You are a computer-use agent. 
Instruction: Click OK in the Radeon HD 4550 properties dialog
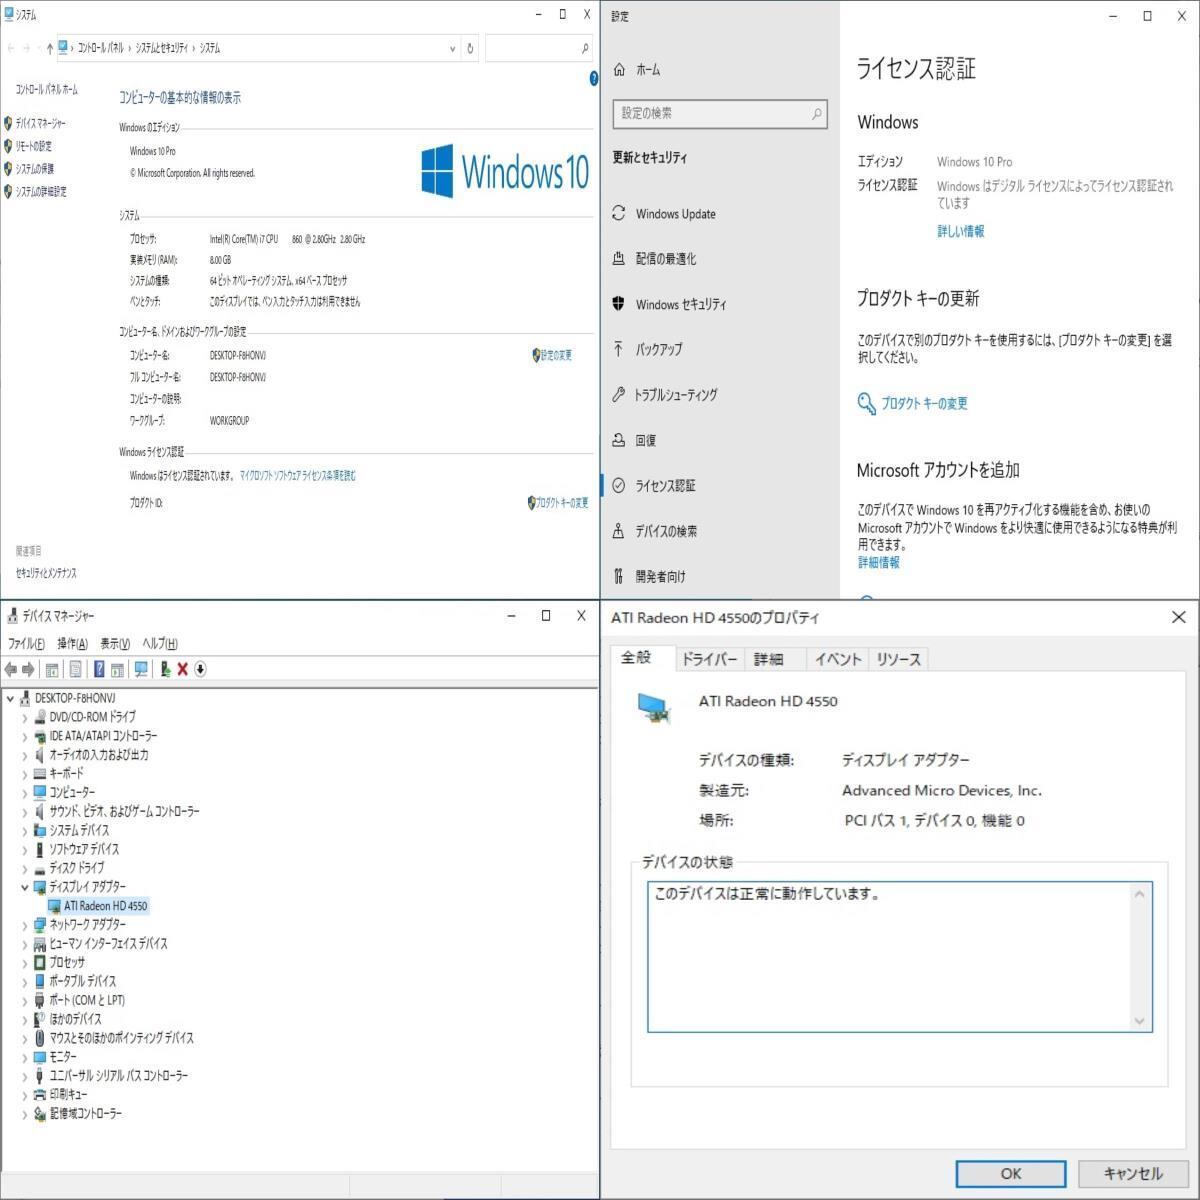click(1011, 1174)
